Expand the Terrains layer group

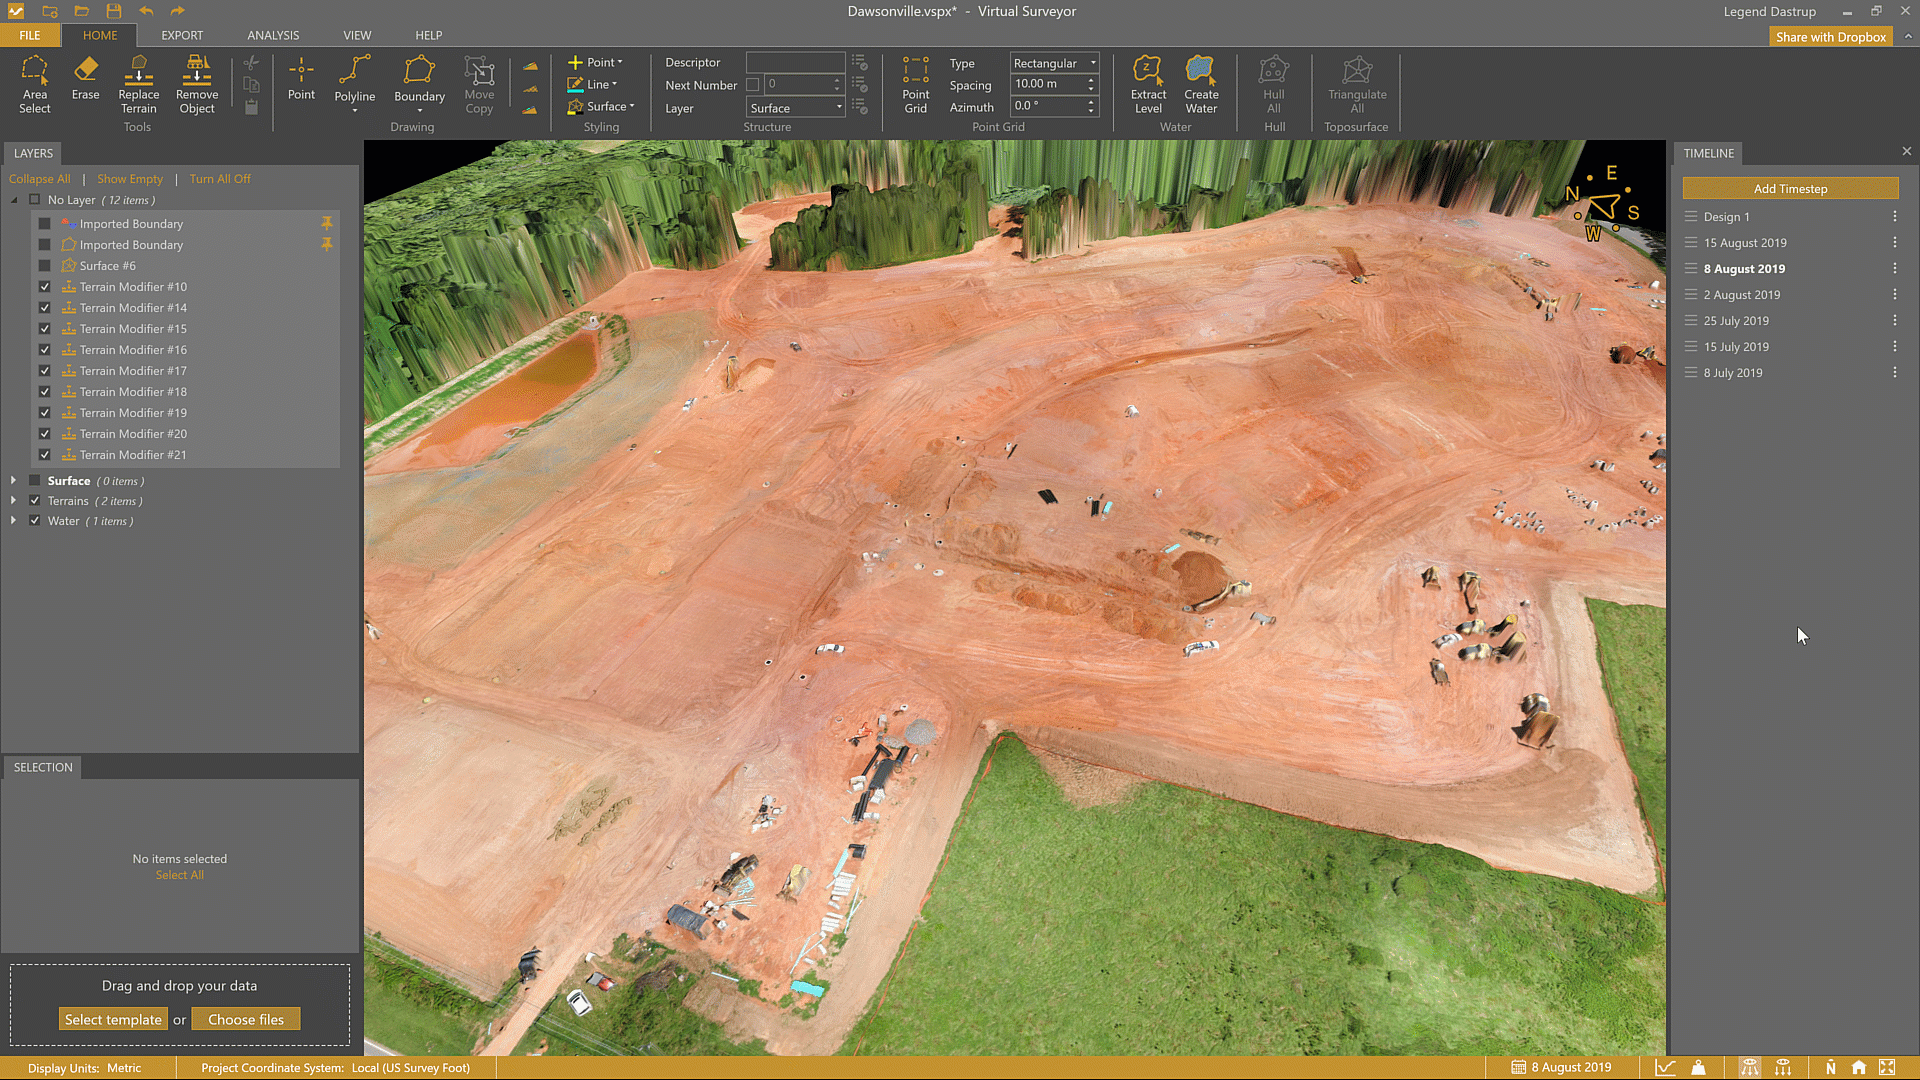pyautogui.click(x=13, y=501)
